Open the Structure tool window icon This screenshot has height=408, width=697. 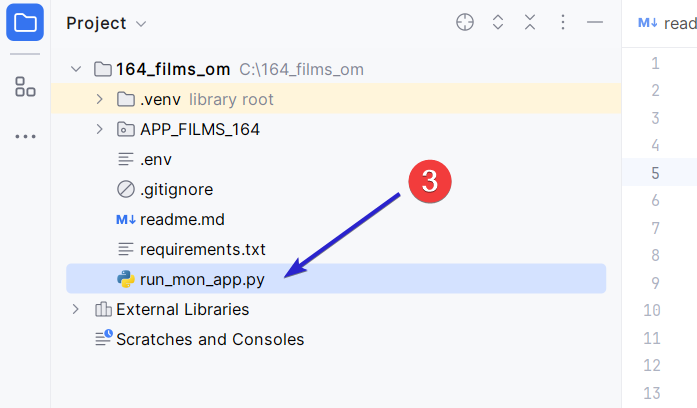tap(25, 87)
